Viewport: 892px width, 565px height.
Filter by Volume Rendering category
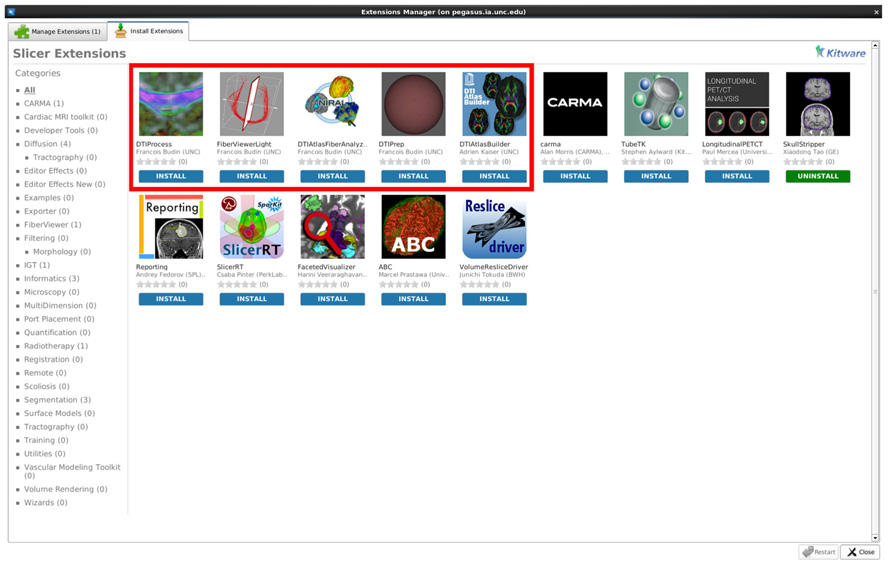[65, 489]
